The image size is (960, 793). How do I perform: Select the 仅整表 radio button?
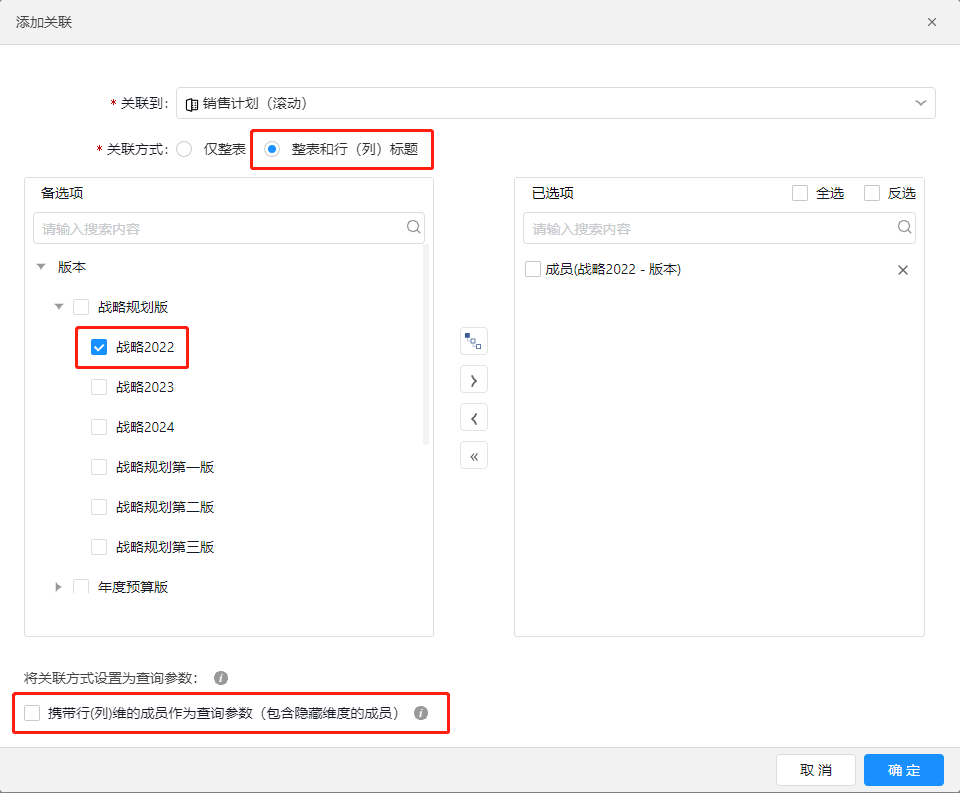click(184, 149)
